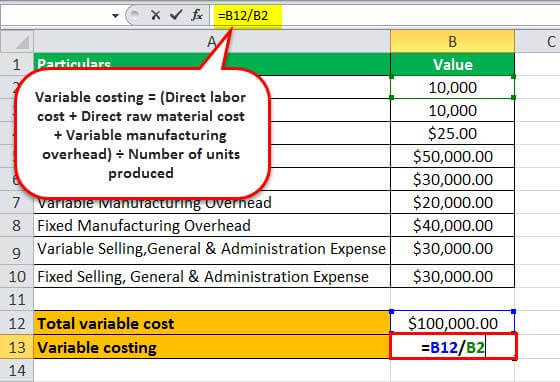Open the Name Box dropdown arrow
This screenshot has width=560, height=382.
pyautogui.click(x=115, y=16)
